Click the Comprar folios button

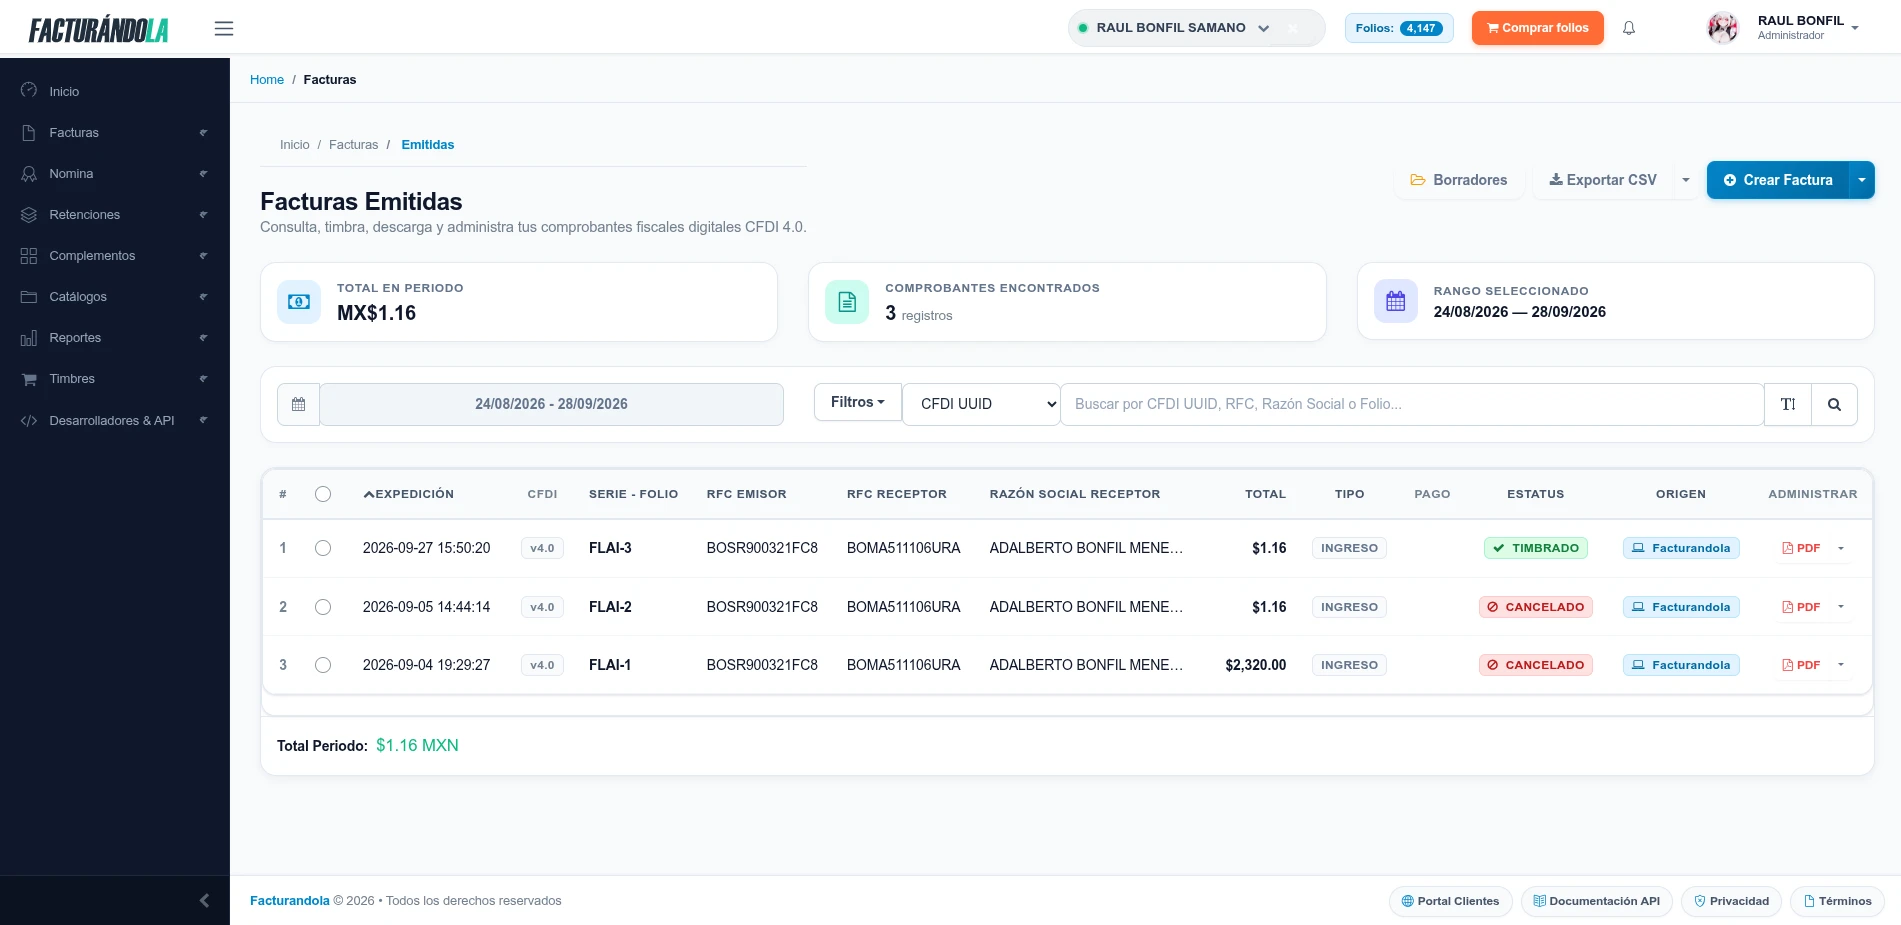[x=1537, y=28]
